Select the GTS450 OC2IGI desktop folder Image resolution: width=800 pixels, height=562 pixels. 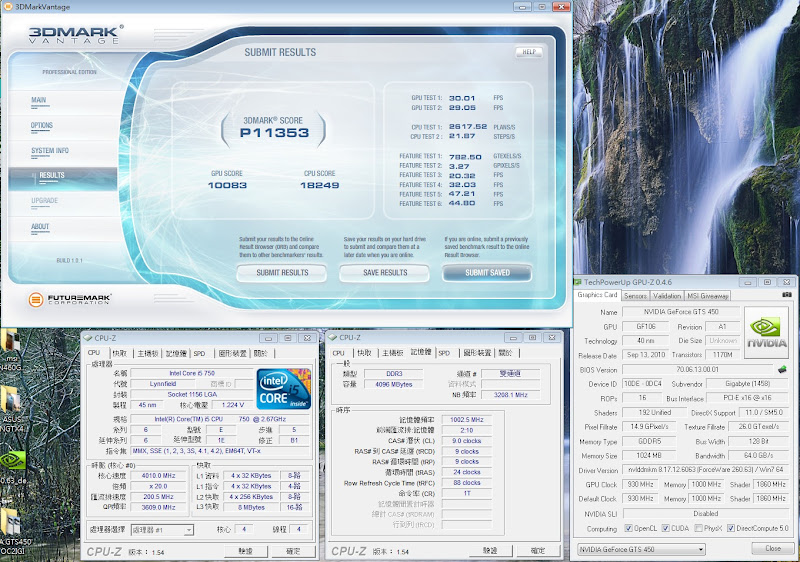[14, 531]
